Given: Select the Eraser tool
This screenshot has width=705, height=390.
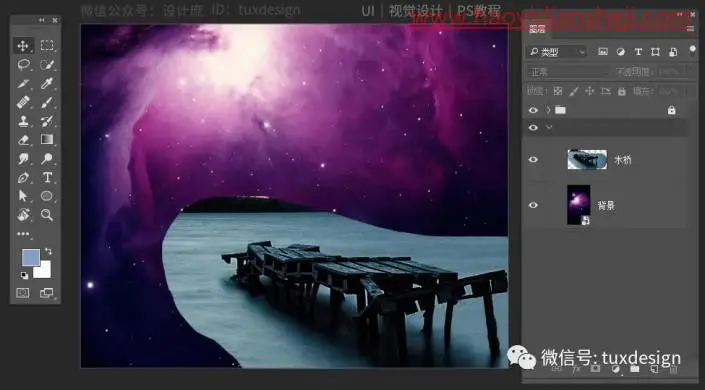Looking at the screenshot, I should 23,140.
